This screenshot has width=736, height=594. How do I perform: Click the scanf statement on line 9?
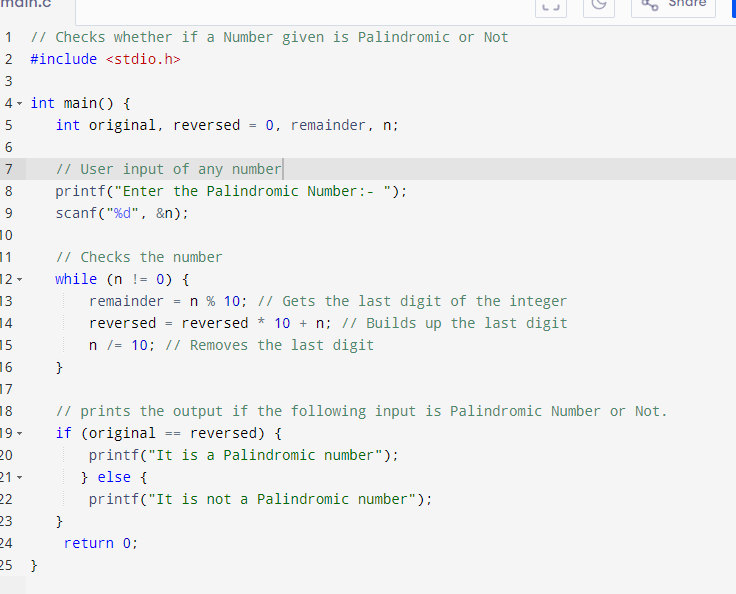(x=122, y=213)
